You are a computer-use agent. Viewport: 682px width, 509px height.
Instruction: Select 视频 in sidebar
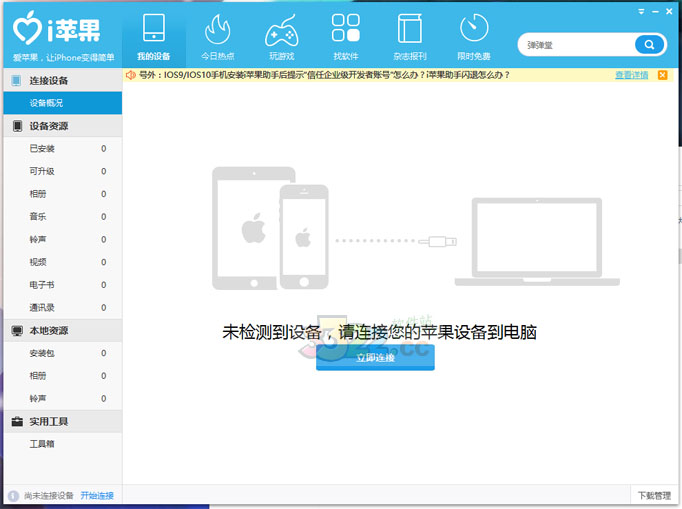click(63, 262)
